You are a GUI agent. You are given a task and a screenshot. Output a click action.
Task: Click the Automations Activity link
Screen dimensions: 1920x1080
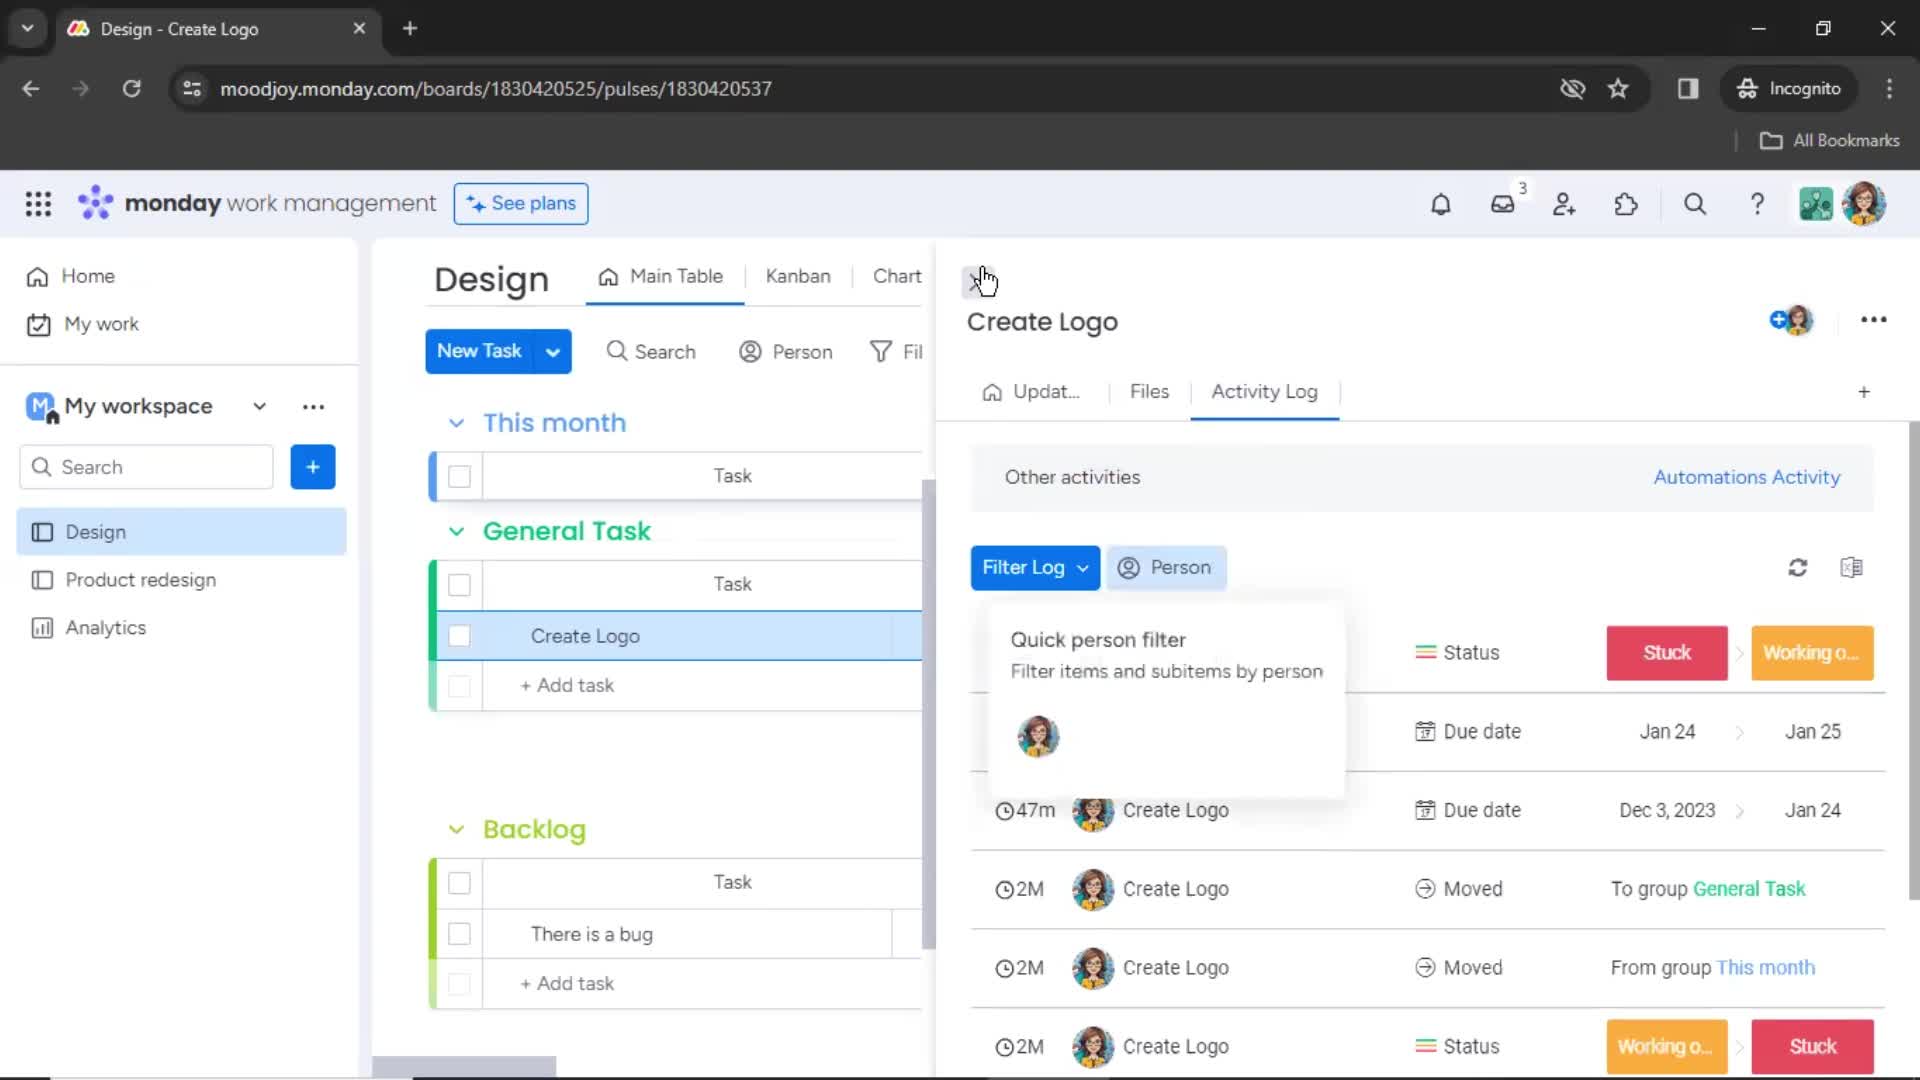[x=1747, y=477]
